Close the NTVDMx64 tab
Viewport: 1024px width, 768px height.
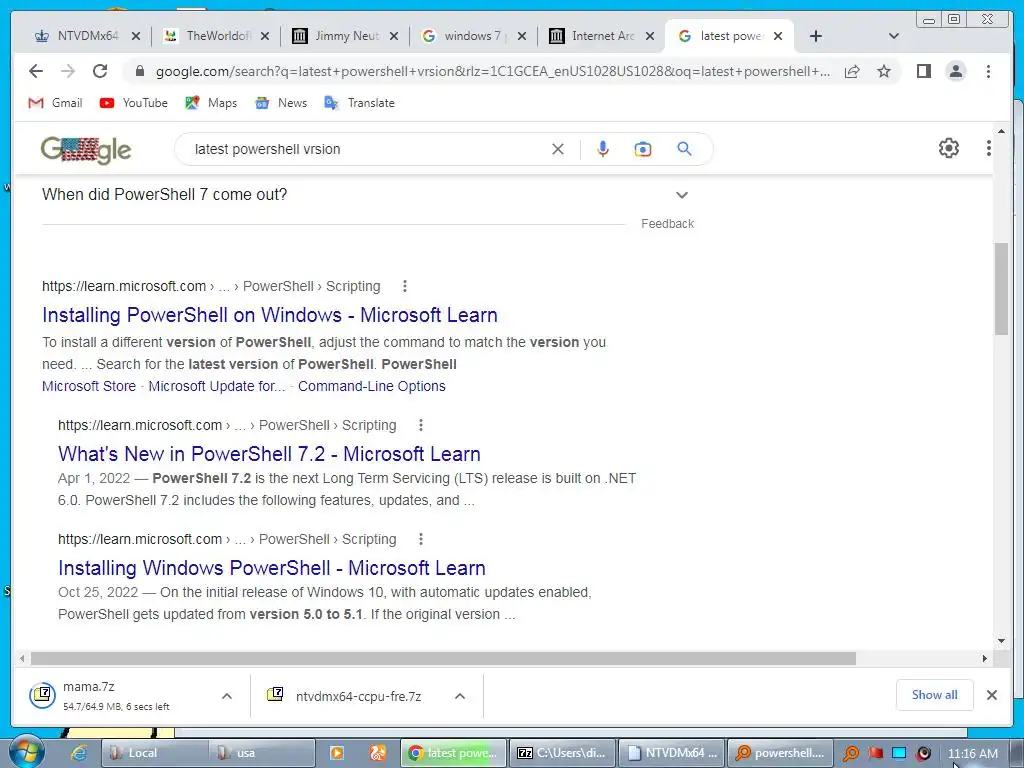[135, 36]
